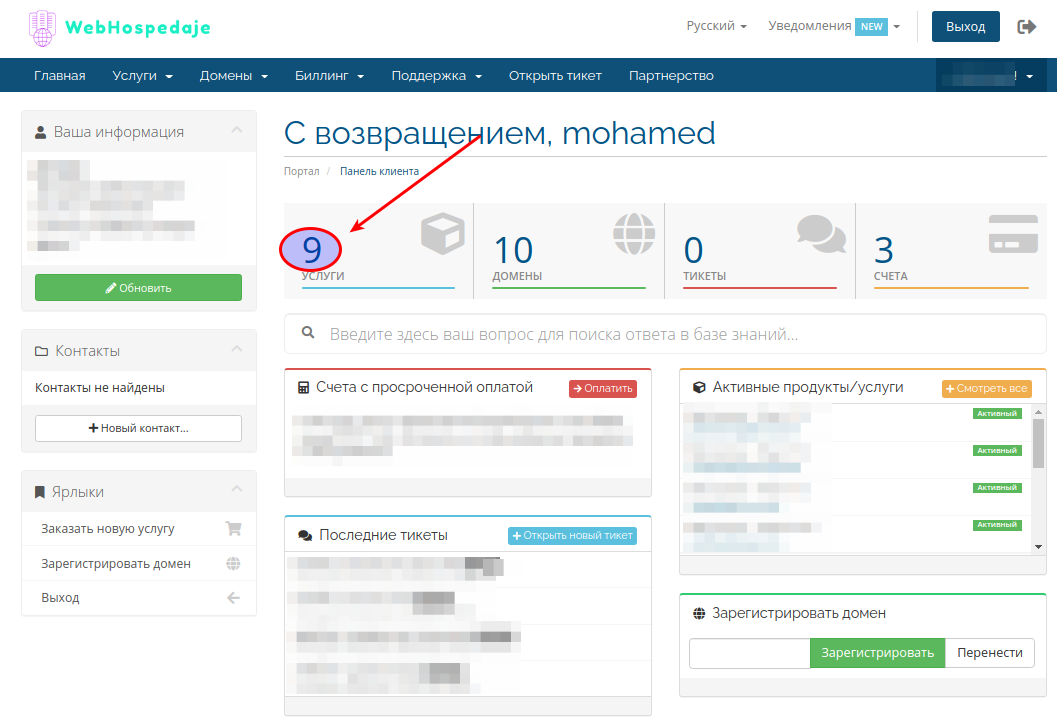
Task: Click the Перенести button
Action: [990, 653]
